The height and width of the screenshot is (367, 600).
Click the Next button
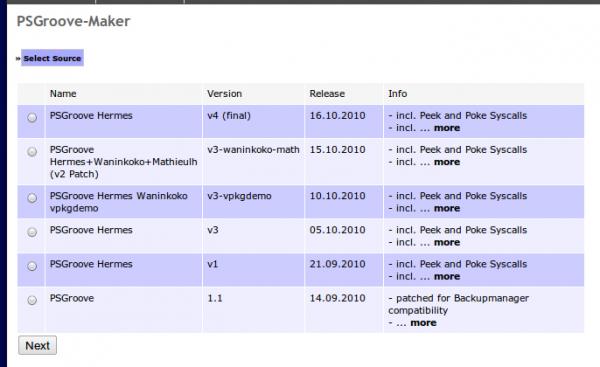tap(38, 345)
